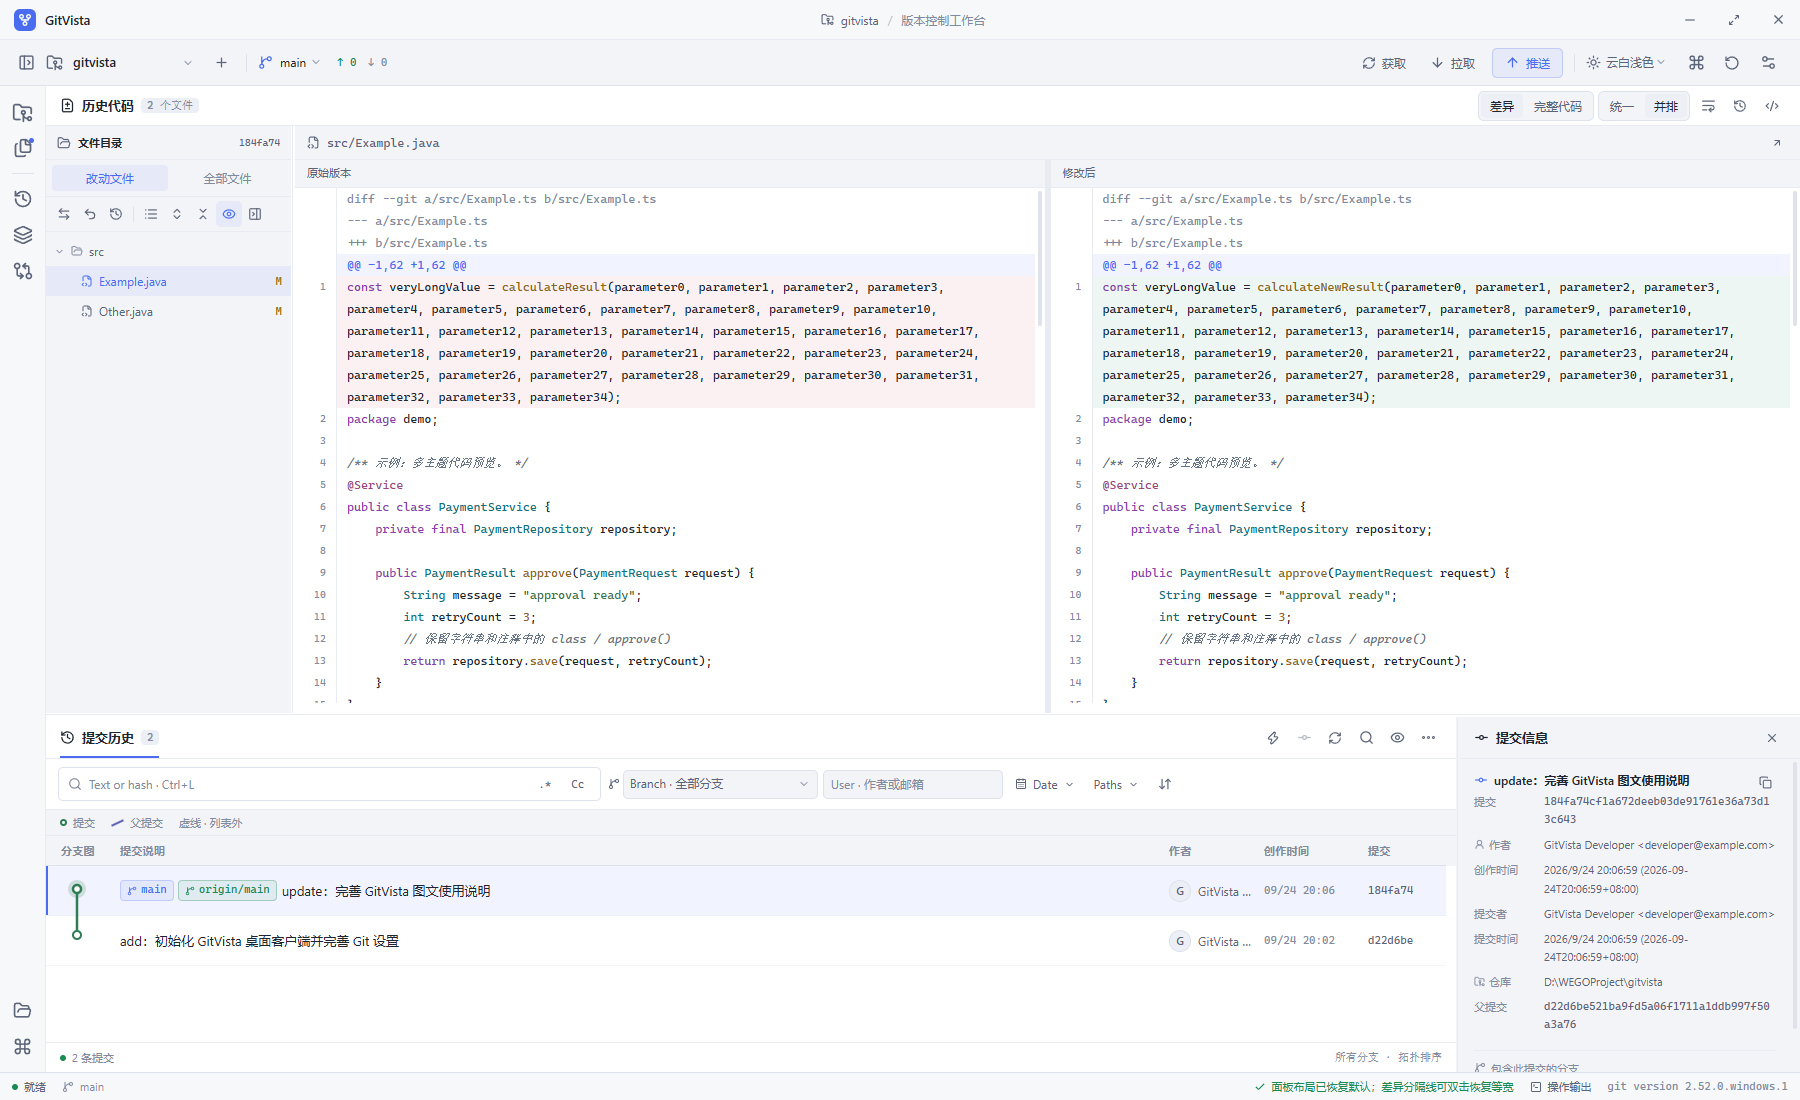Open the search icon in commit history

tap(1366, 738)
